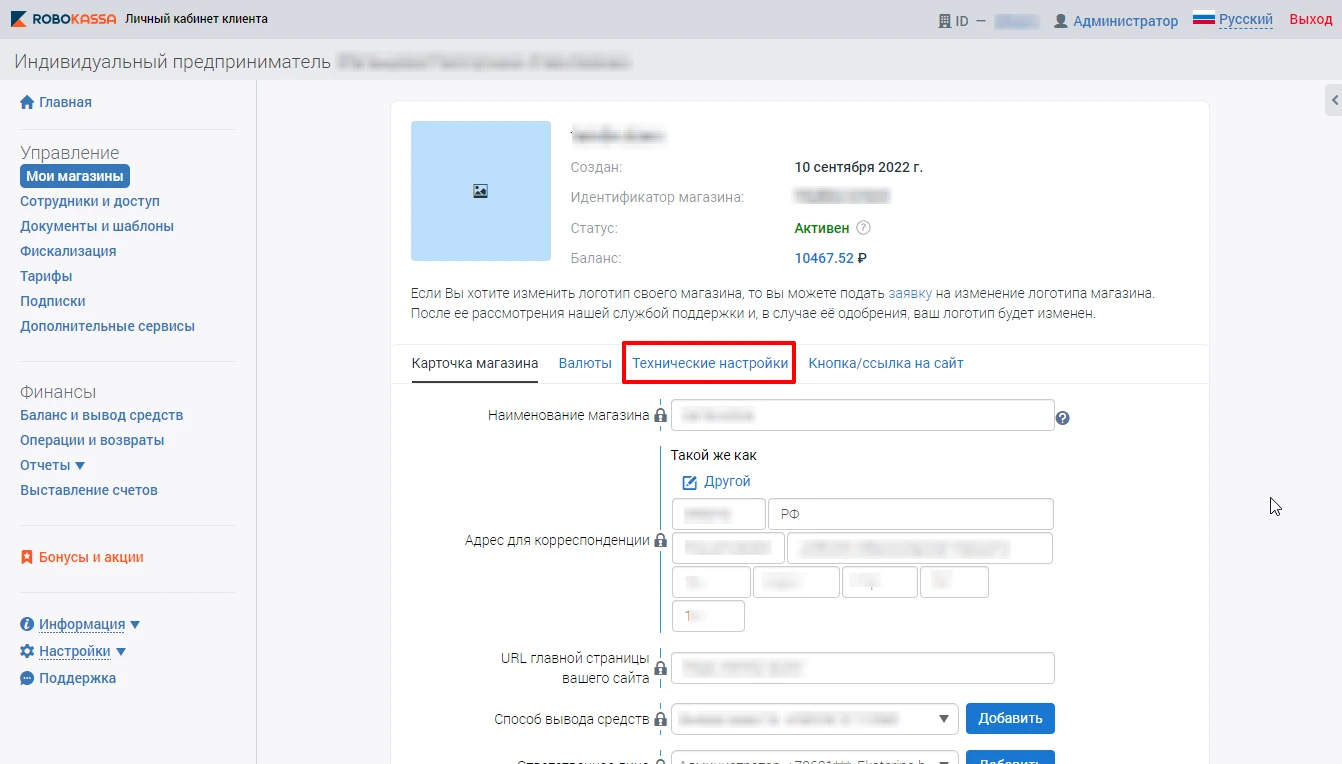Open Выставление счетов
The height and width of the screenshot is (764, 1342).
(x=89, y=490)
